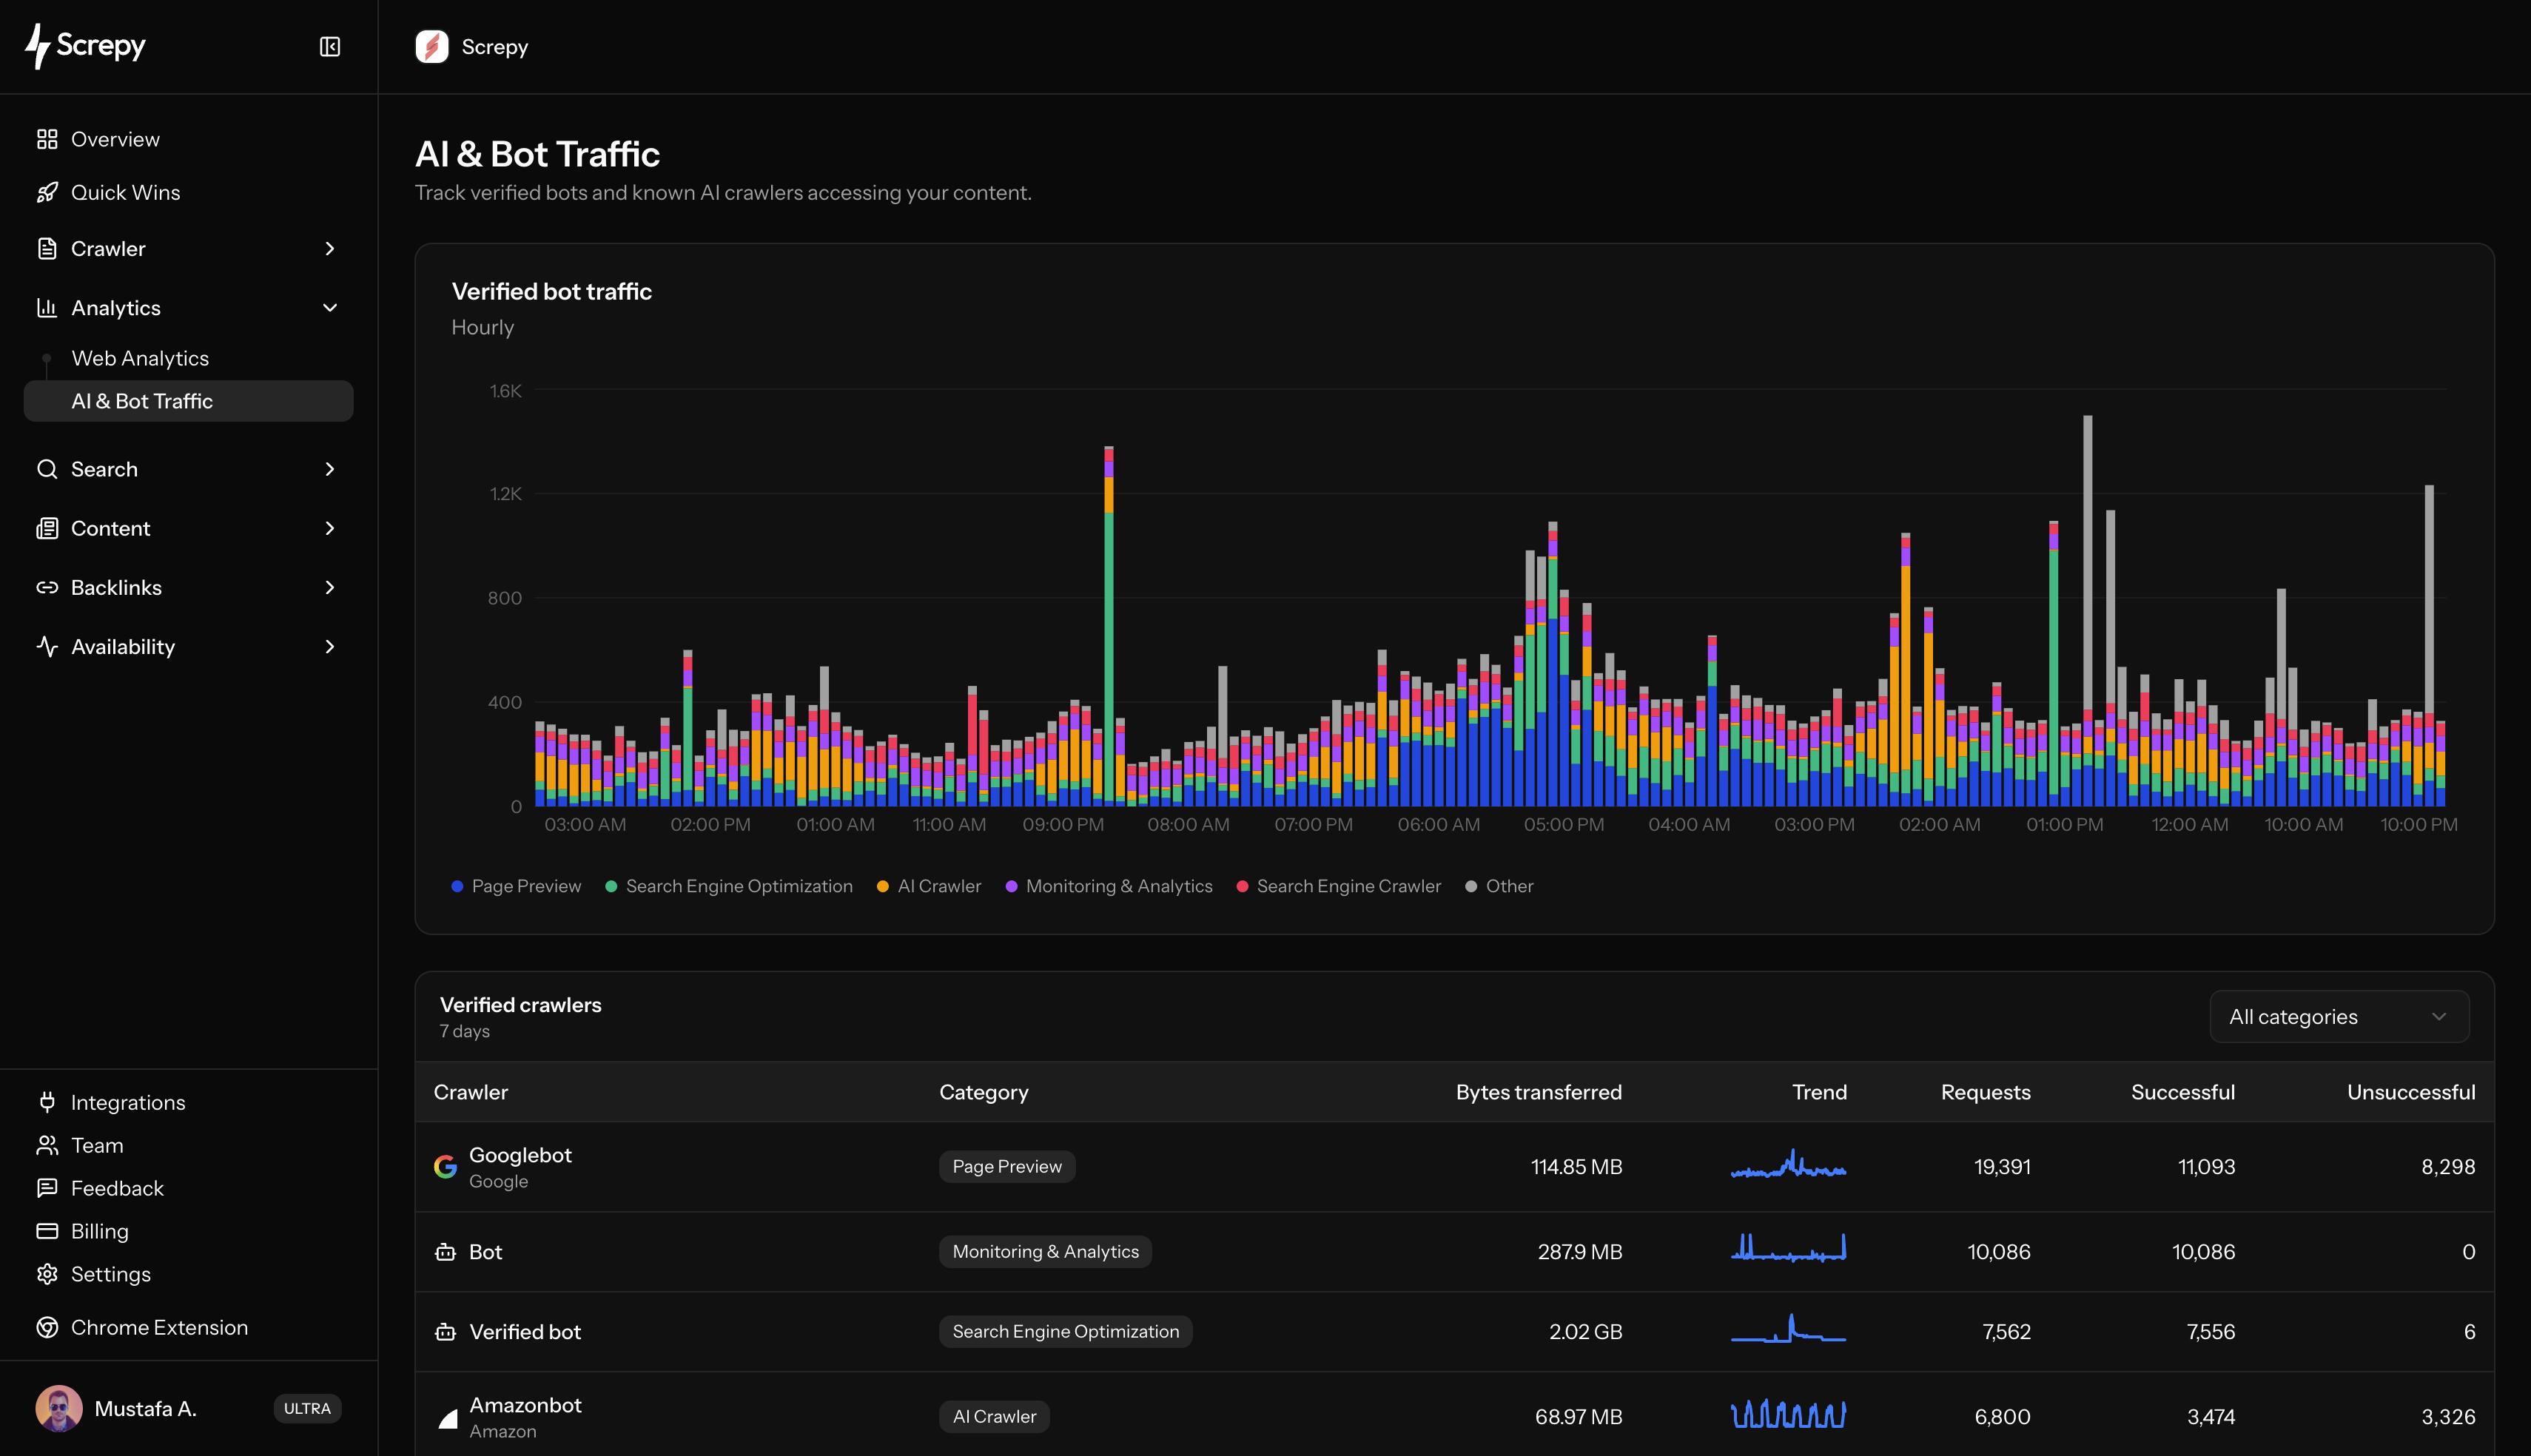This screenshot has width=2531, height=1456.
Task: Click the Backlinks chain icon
Action: tap(47, 587)
